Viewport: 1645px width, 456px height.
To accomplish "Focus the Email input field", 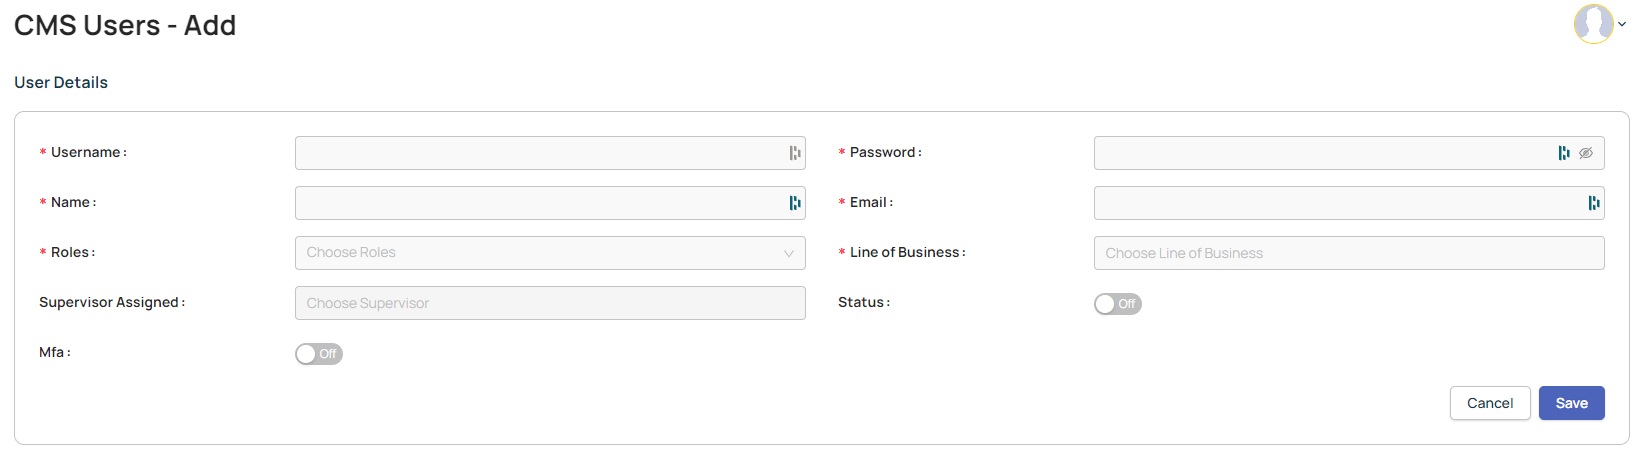I will tap(1349, 203).
